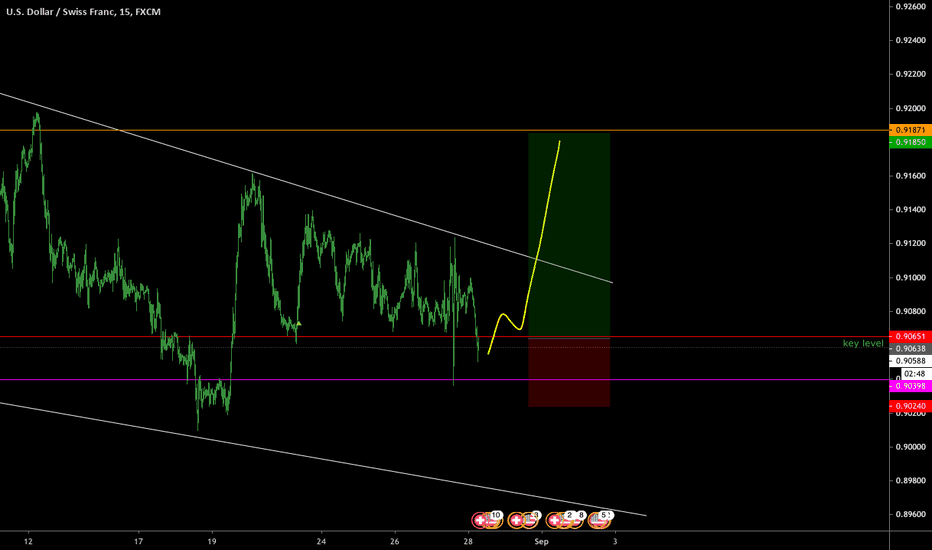Click the 0.90800 price scale value
The height and width of the screenshot is (550, 932).
pos(911,311)
